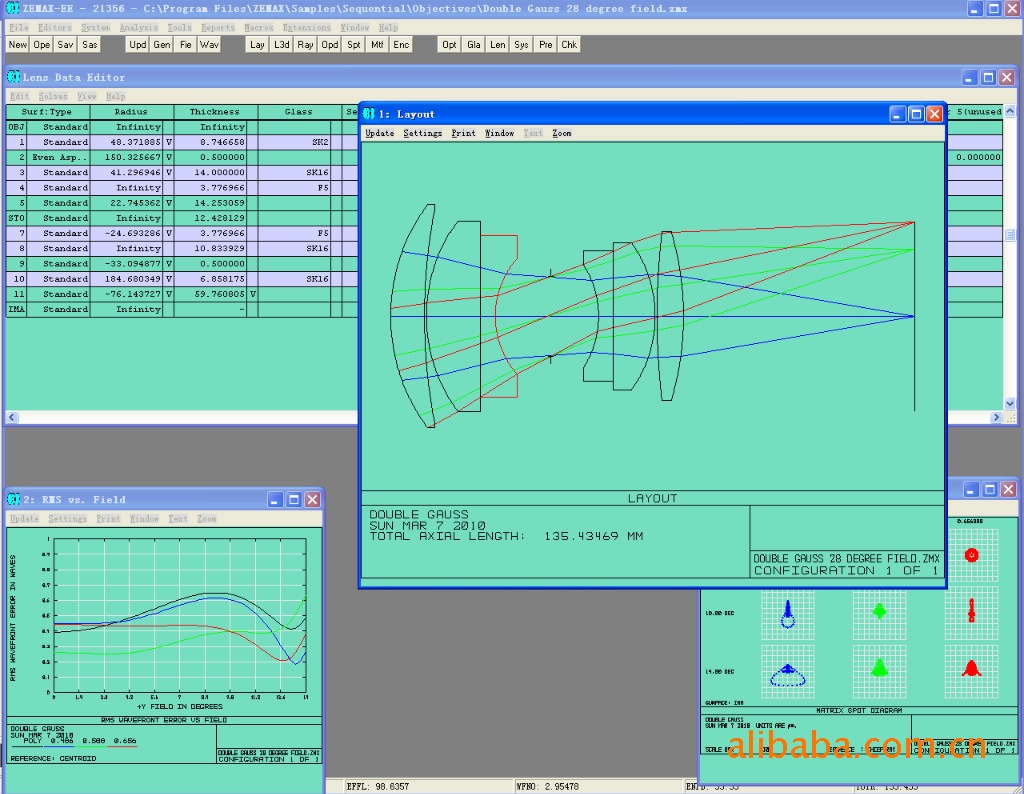Viewport: 1024px width, 794px height.
Task: Click the New toolbar button
Action: [18, 44]
